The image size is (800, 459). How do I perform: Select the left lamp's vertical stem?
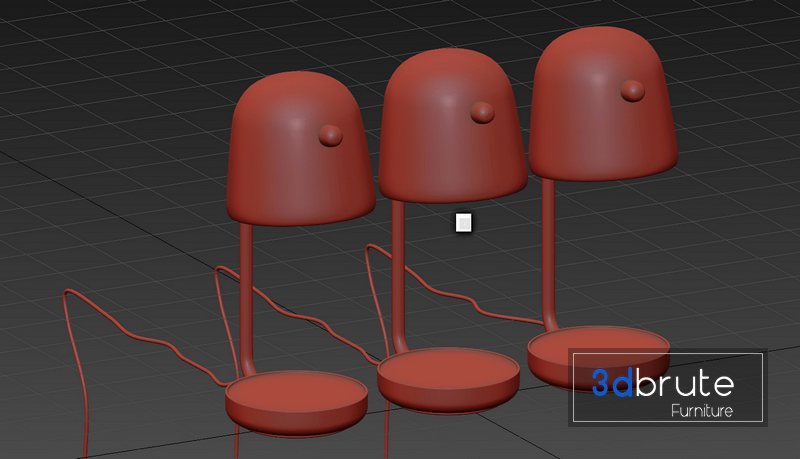click(x=247, y=300)
